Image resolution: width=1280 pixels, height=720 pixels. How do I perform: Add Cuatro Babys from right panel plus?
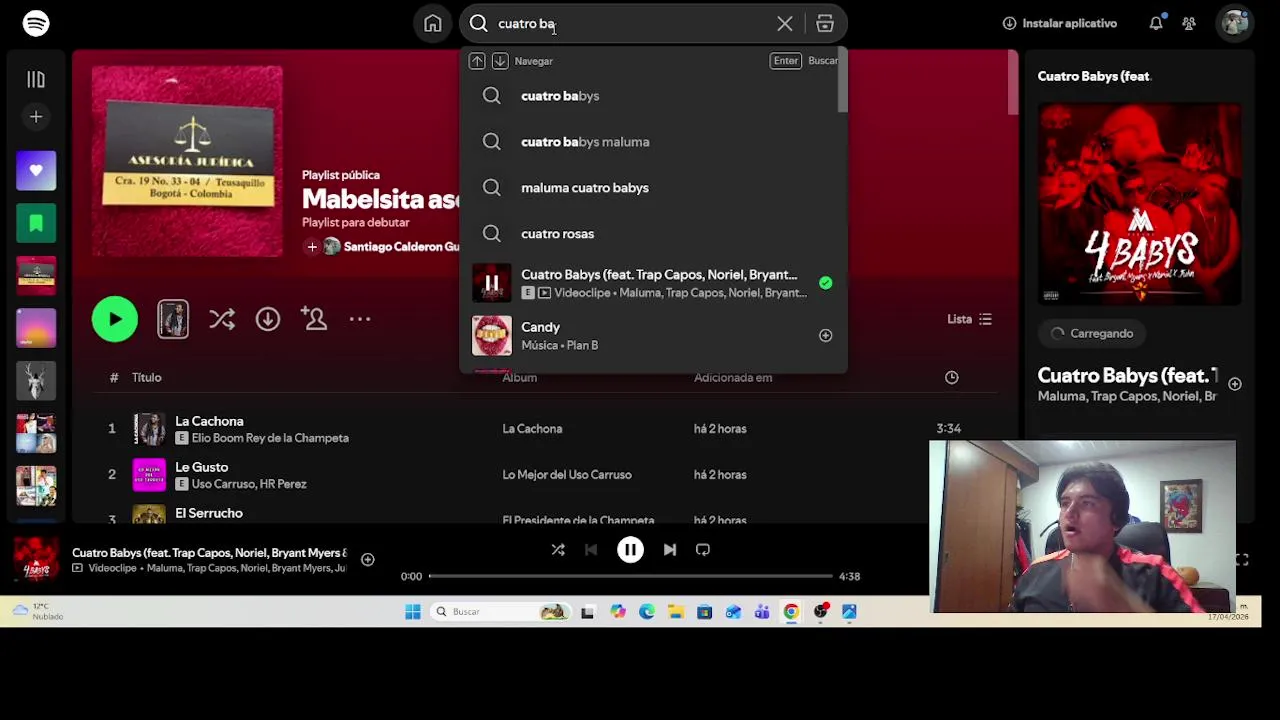pos(1235,384)
